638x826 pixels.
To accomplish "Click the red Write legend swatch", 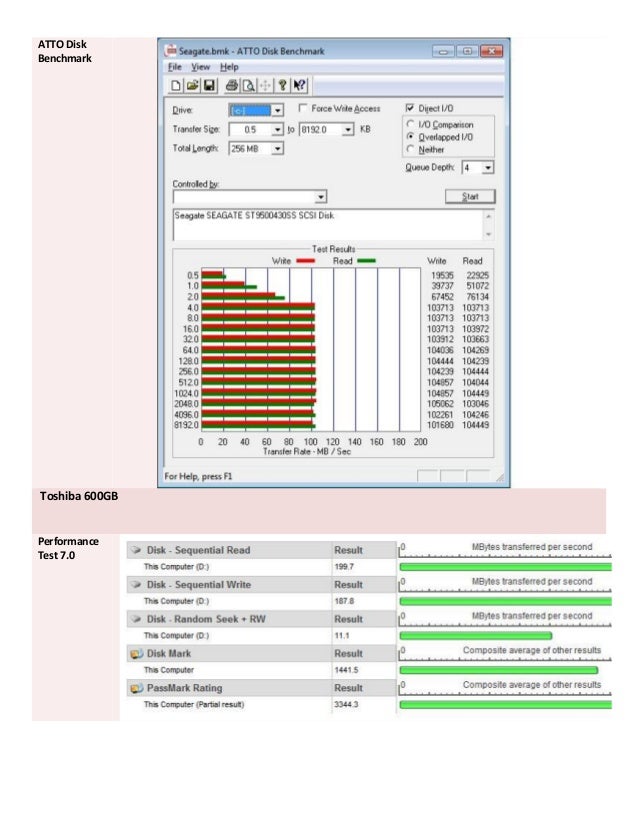I will 306,261.
